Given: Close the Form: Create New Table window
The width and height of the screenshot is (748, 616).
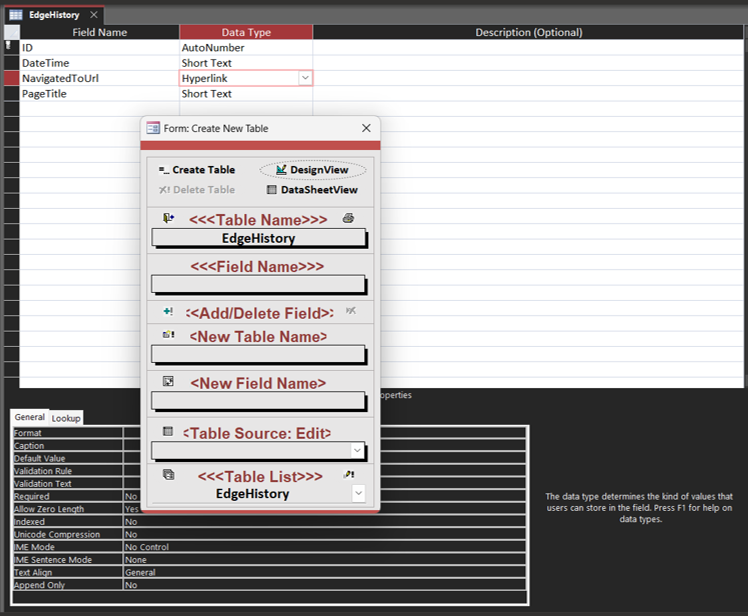Looking at the screenshot, I should click(366, 128).
